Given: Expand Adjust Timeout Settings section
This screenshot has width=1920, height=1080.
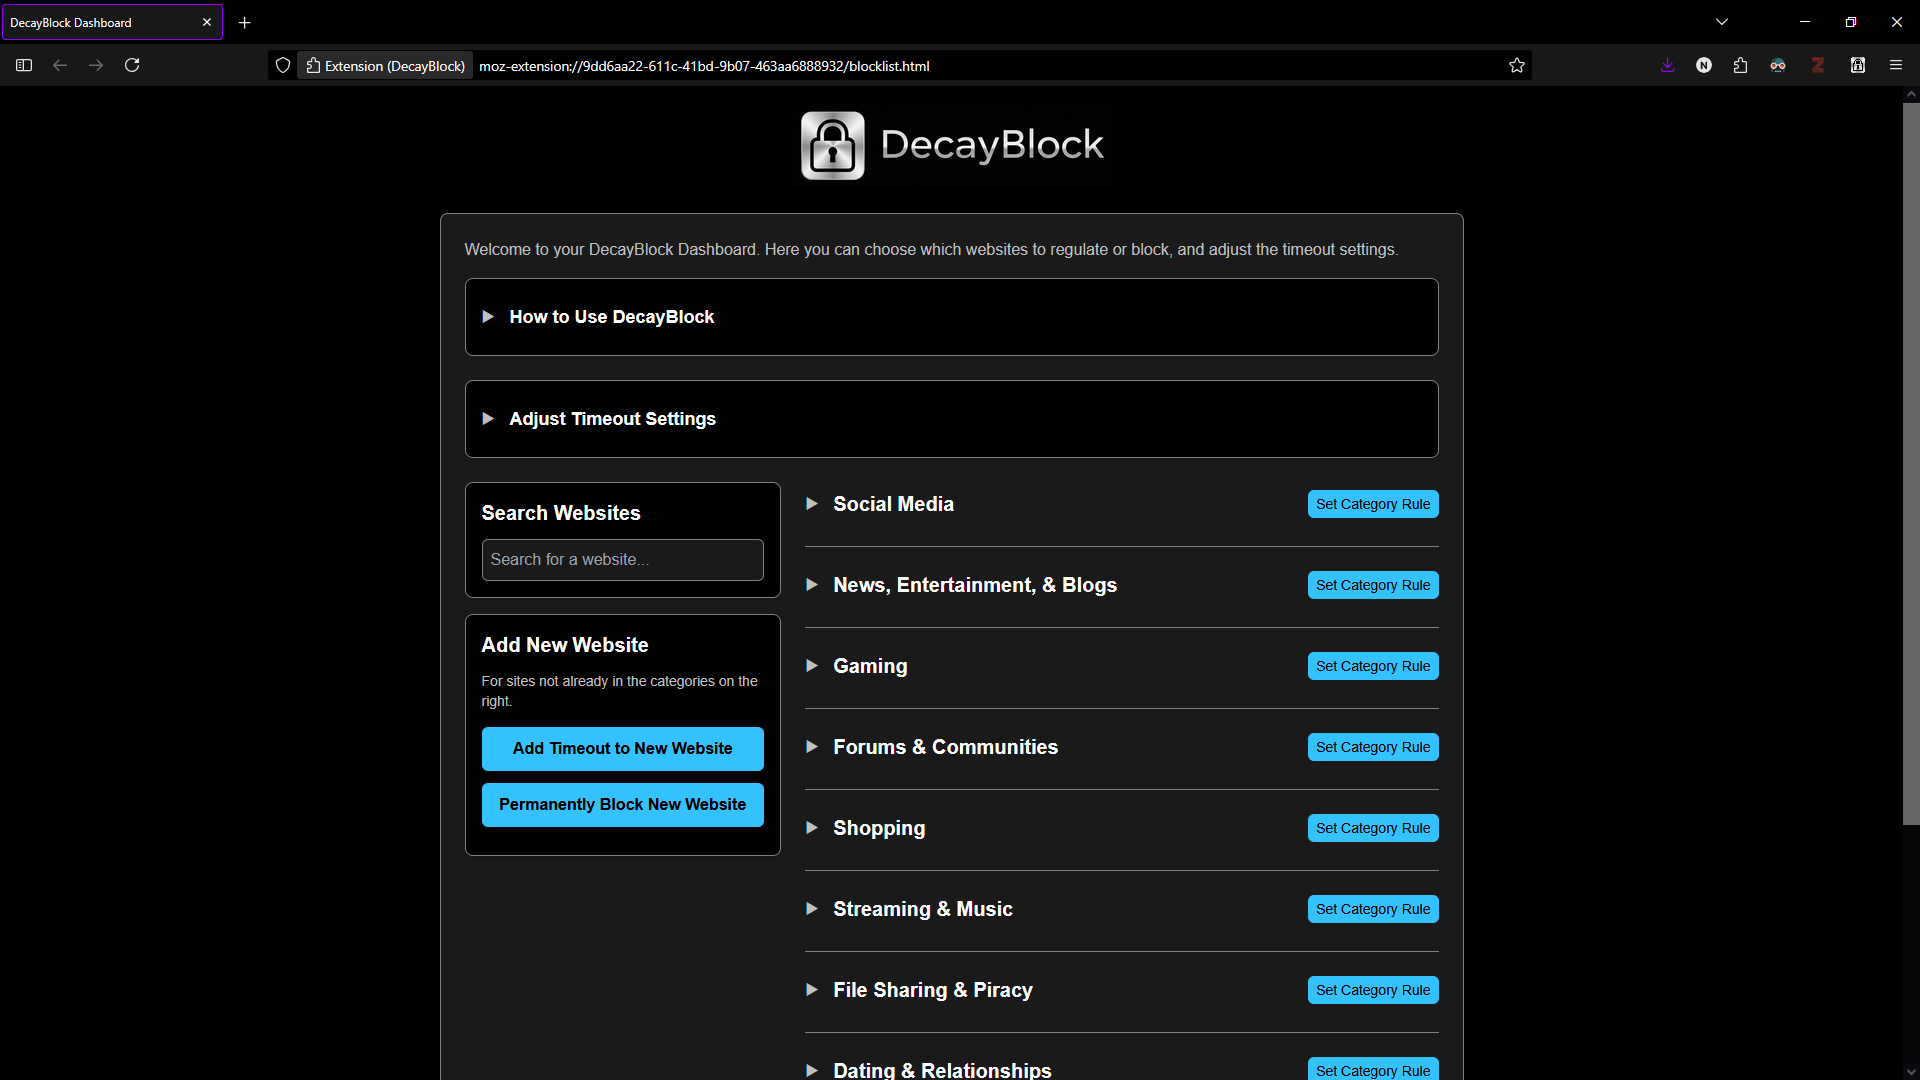Looking at the screenshot, I should (612, 419).
